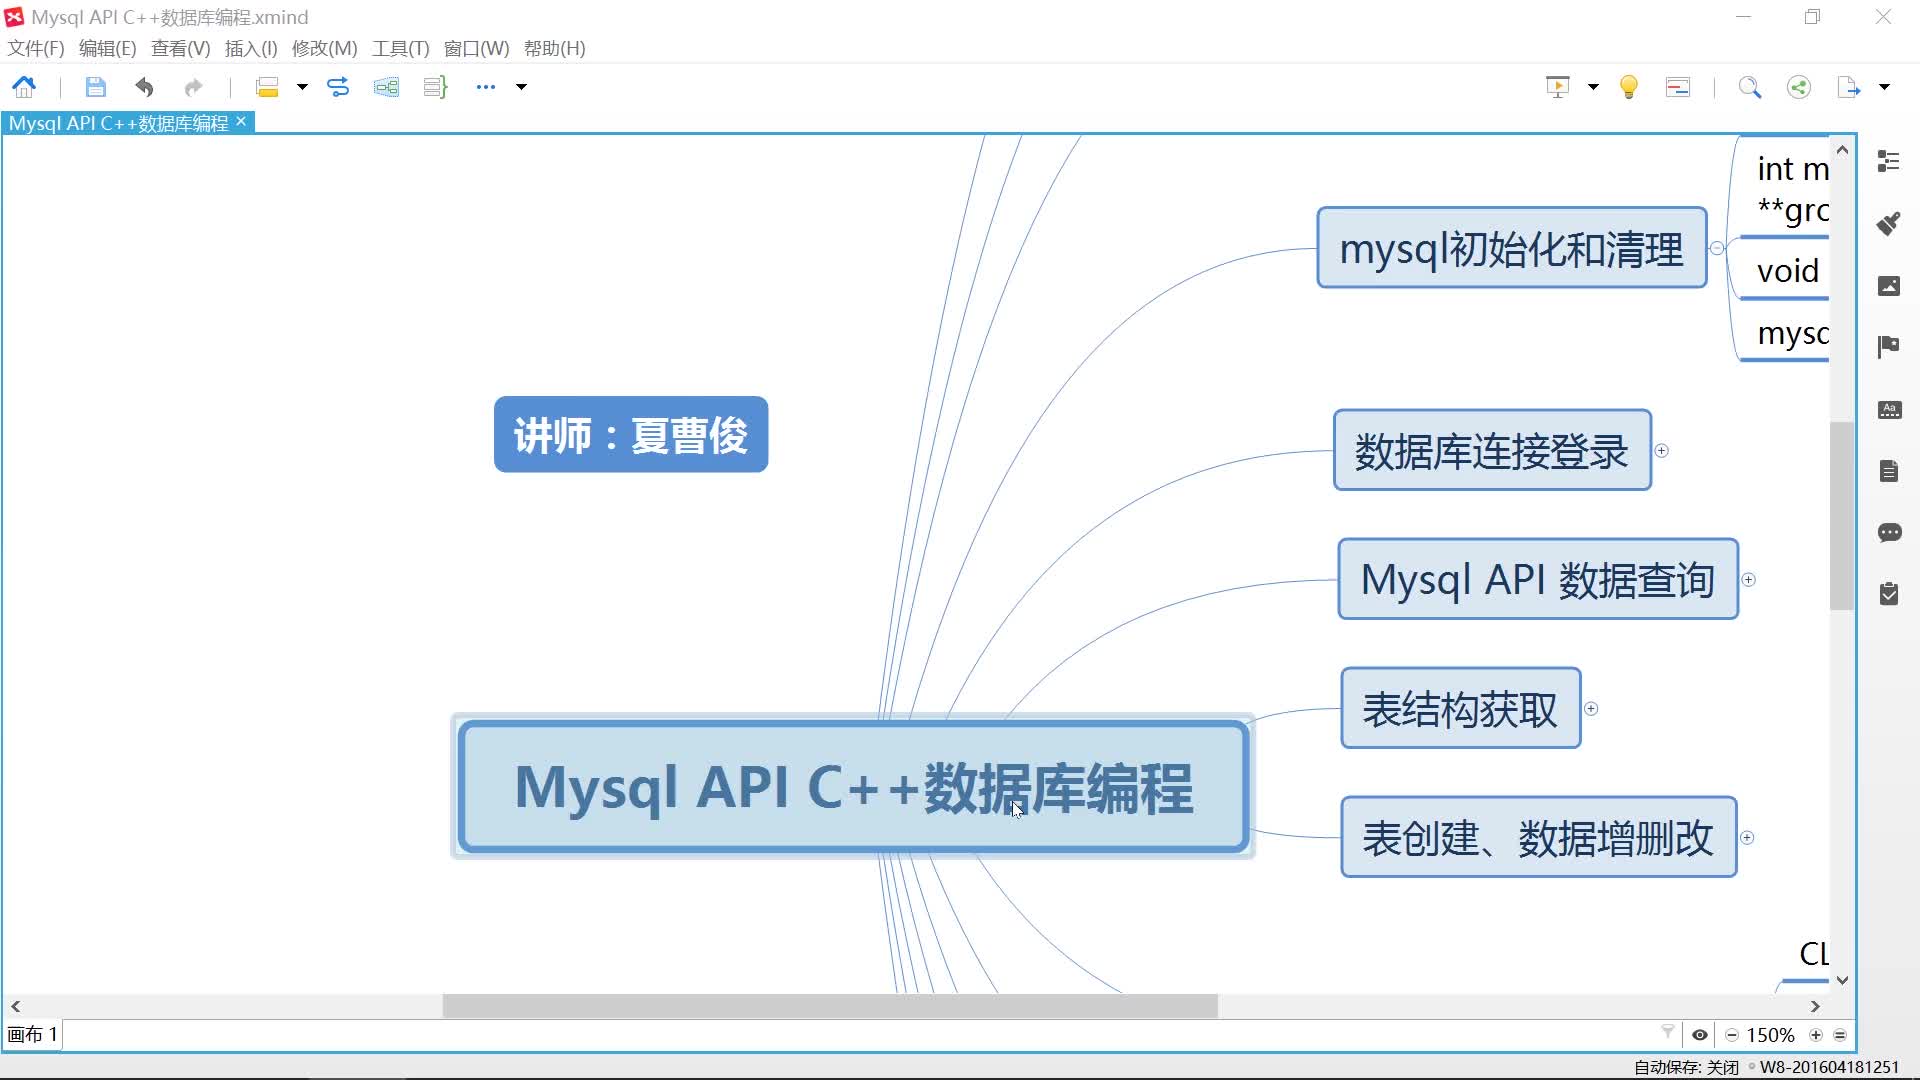
Task: Expand the 表结构获取 branch
Action: click(x=1591, y=709)
